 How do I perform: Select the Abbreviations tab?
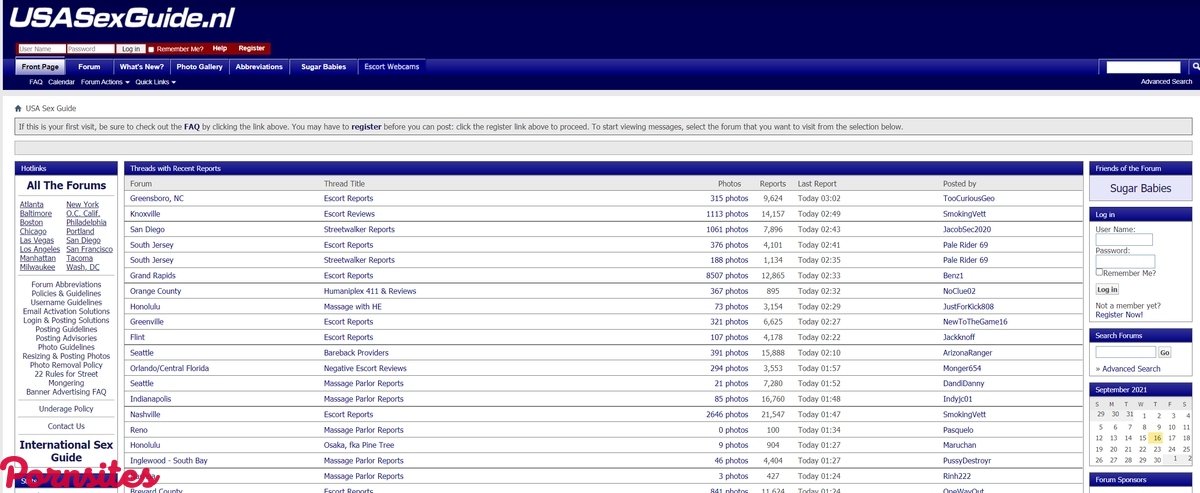(259, 67)
